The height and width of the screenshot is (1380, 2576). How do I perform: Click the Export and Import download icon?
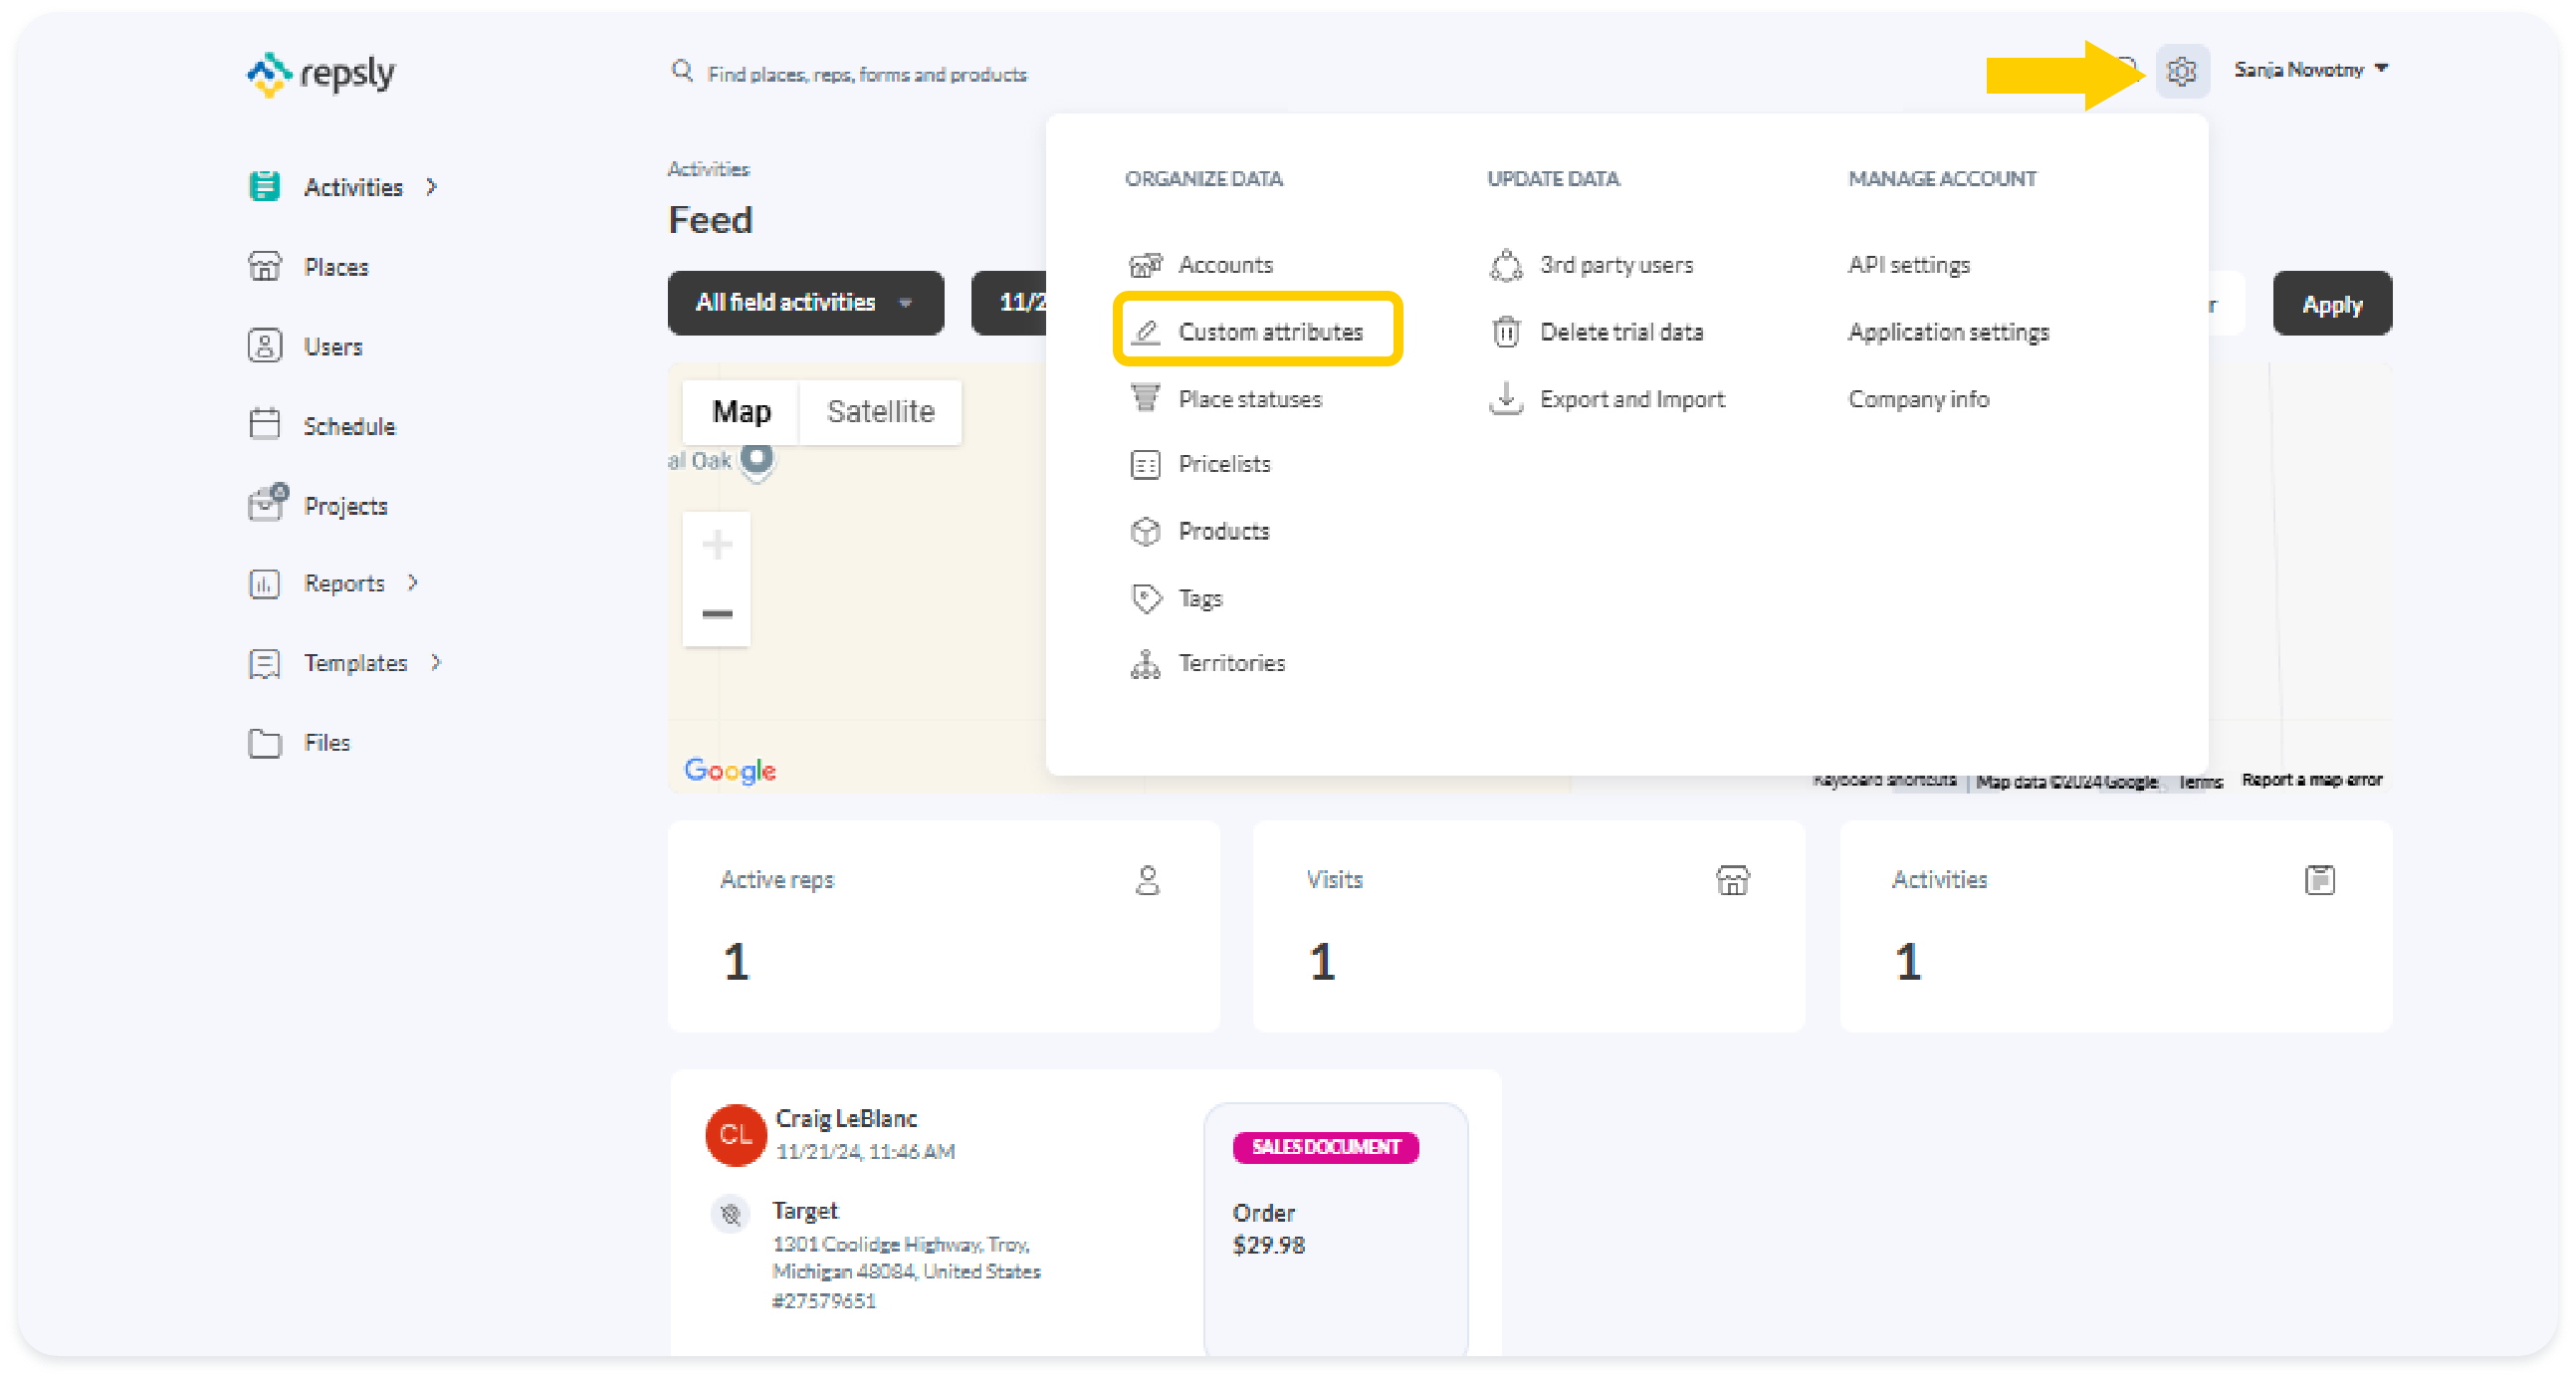(x=1506, y=398)
